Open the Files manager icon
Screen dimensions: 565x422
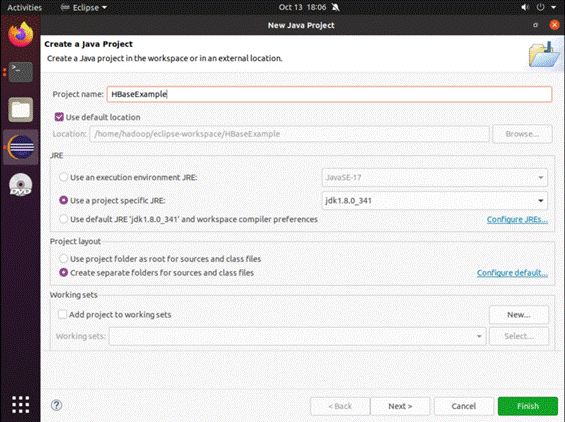pos(21,110)
